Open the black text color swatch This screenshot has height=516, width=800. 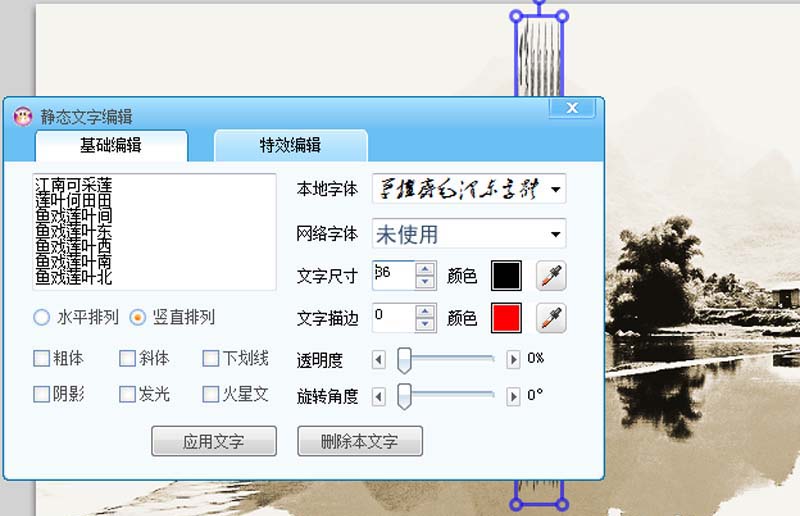tap(506, 276)
